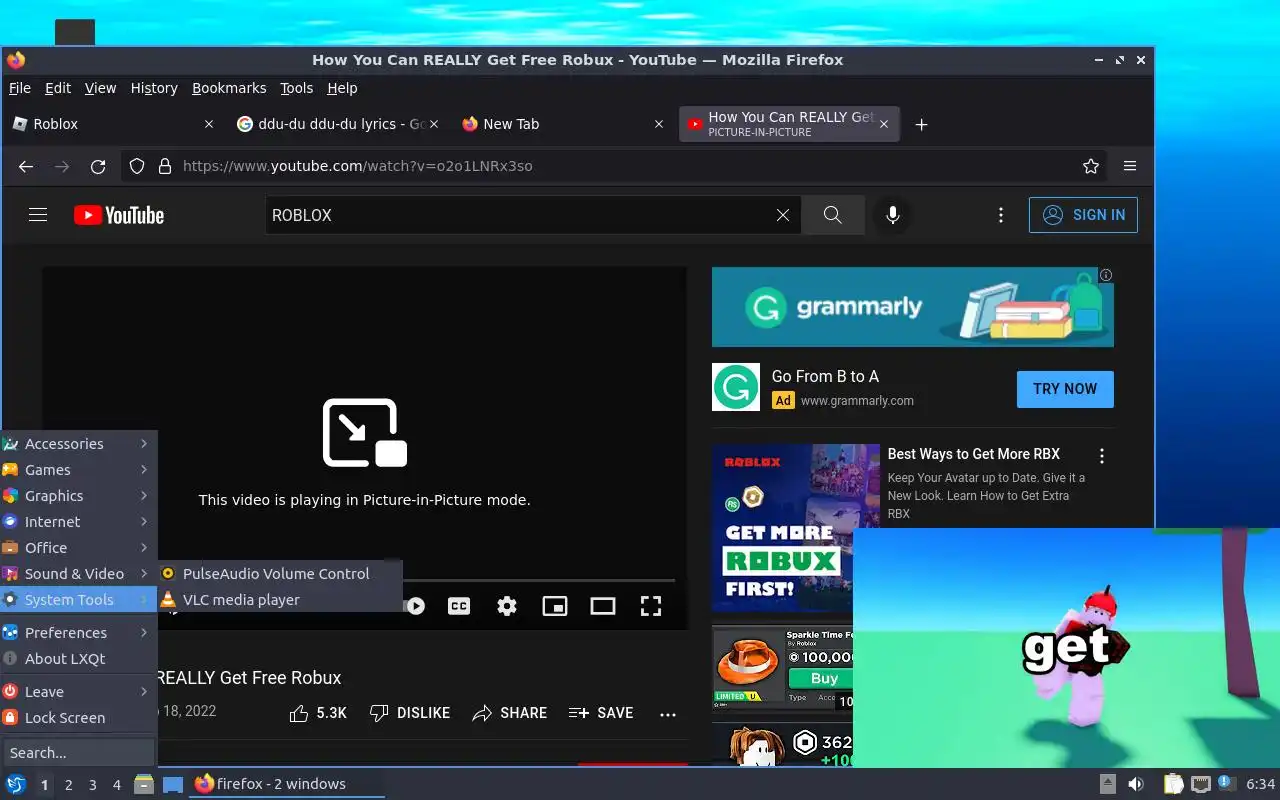This screenshot has height=800, width=1280.
Task: Click the SHARE button
Action: [510, 713]
